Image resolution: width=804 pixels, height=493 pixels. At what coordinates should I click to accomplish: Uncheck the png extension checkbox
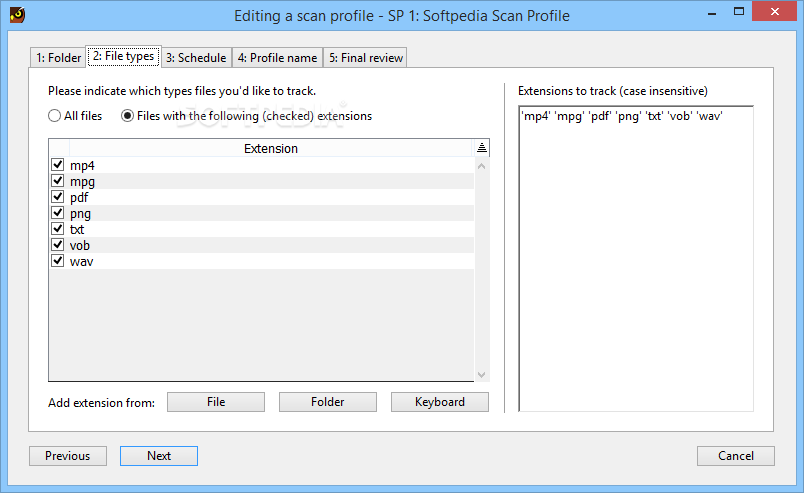click(57, 213)
